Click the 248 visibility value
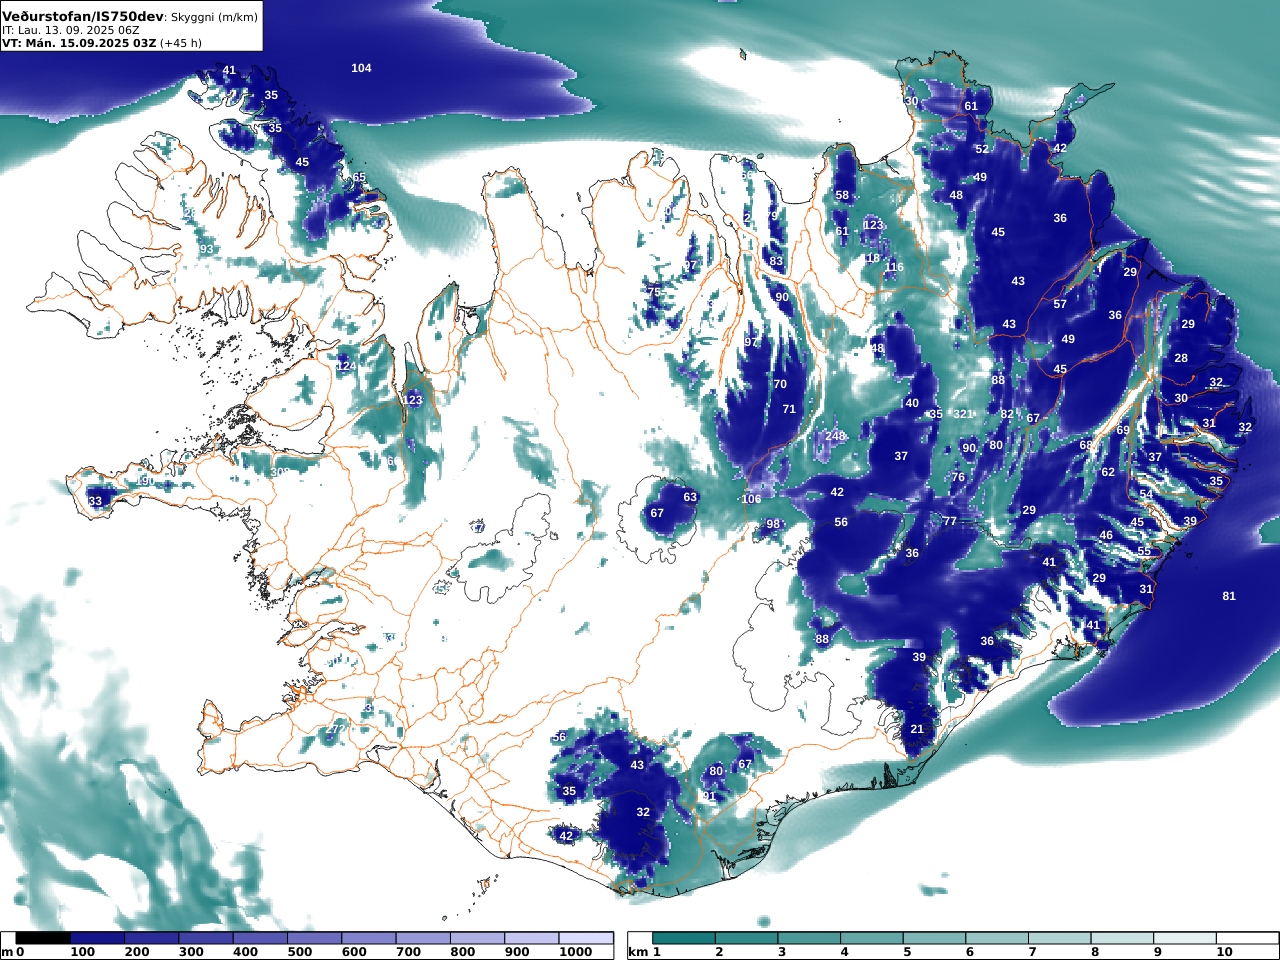Image resolution: width=1280 pixels, height=960 pixels. 835,436
